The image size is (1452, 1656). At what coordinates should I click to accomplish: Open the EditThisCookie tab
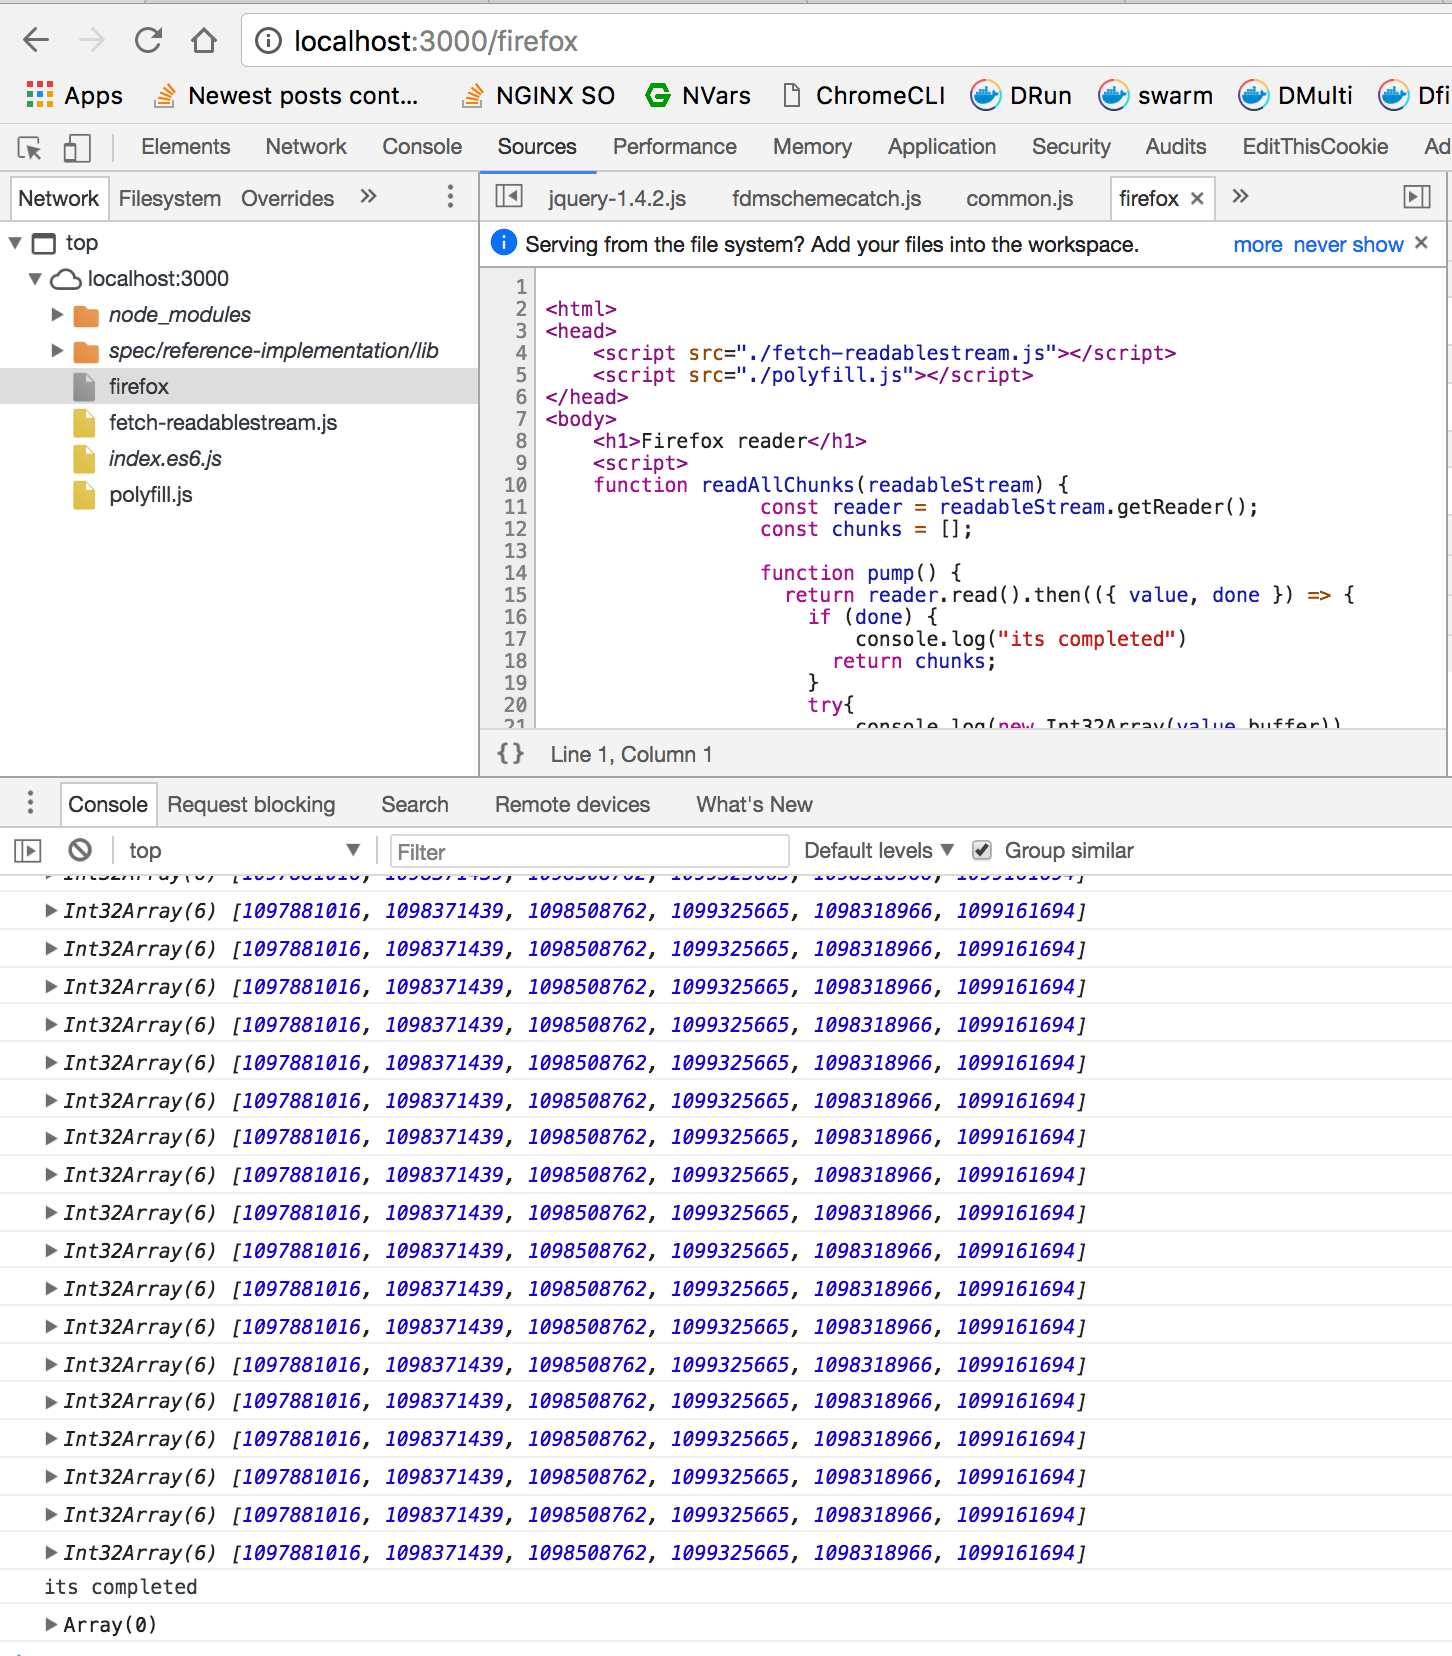pos(1315,147)
